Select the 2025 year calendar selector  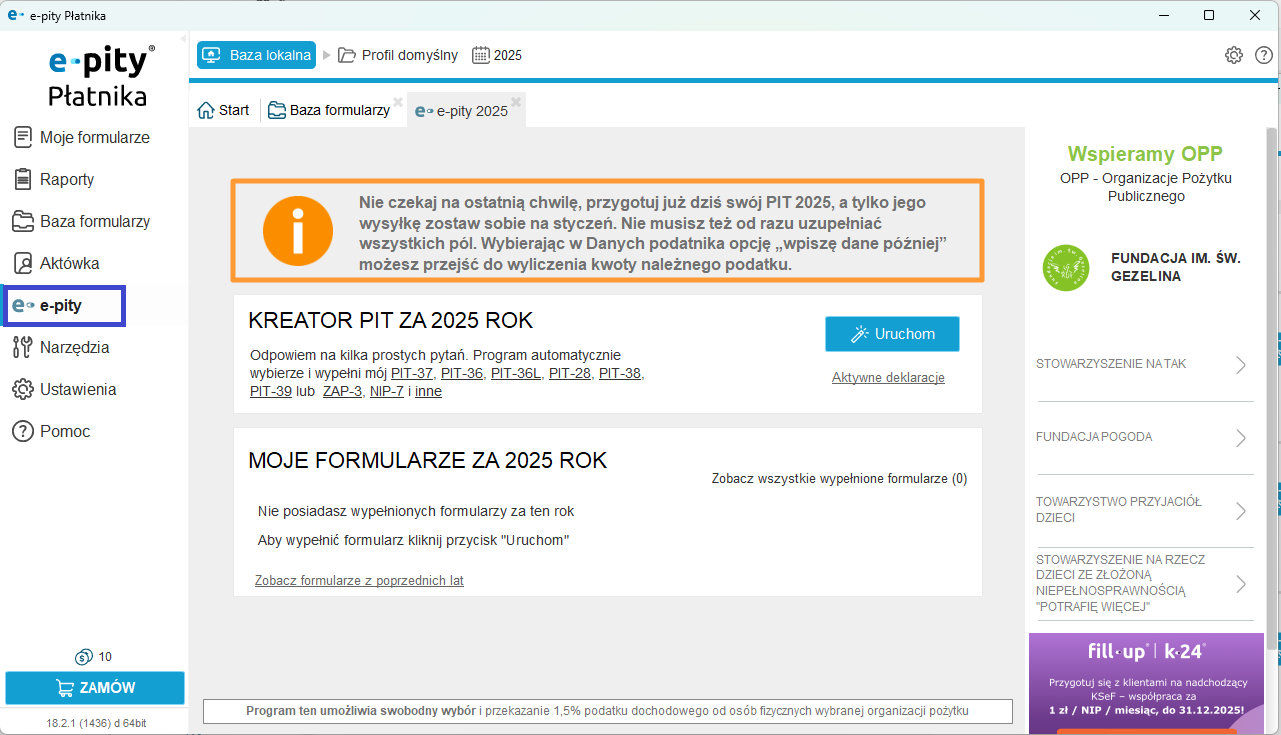pos(497,55)
